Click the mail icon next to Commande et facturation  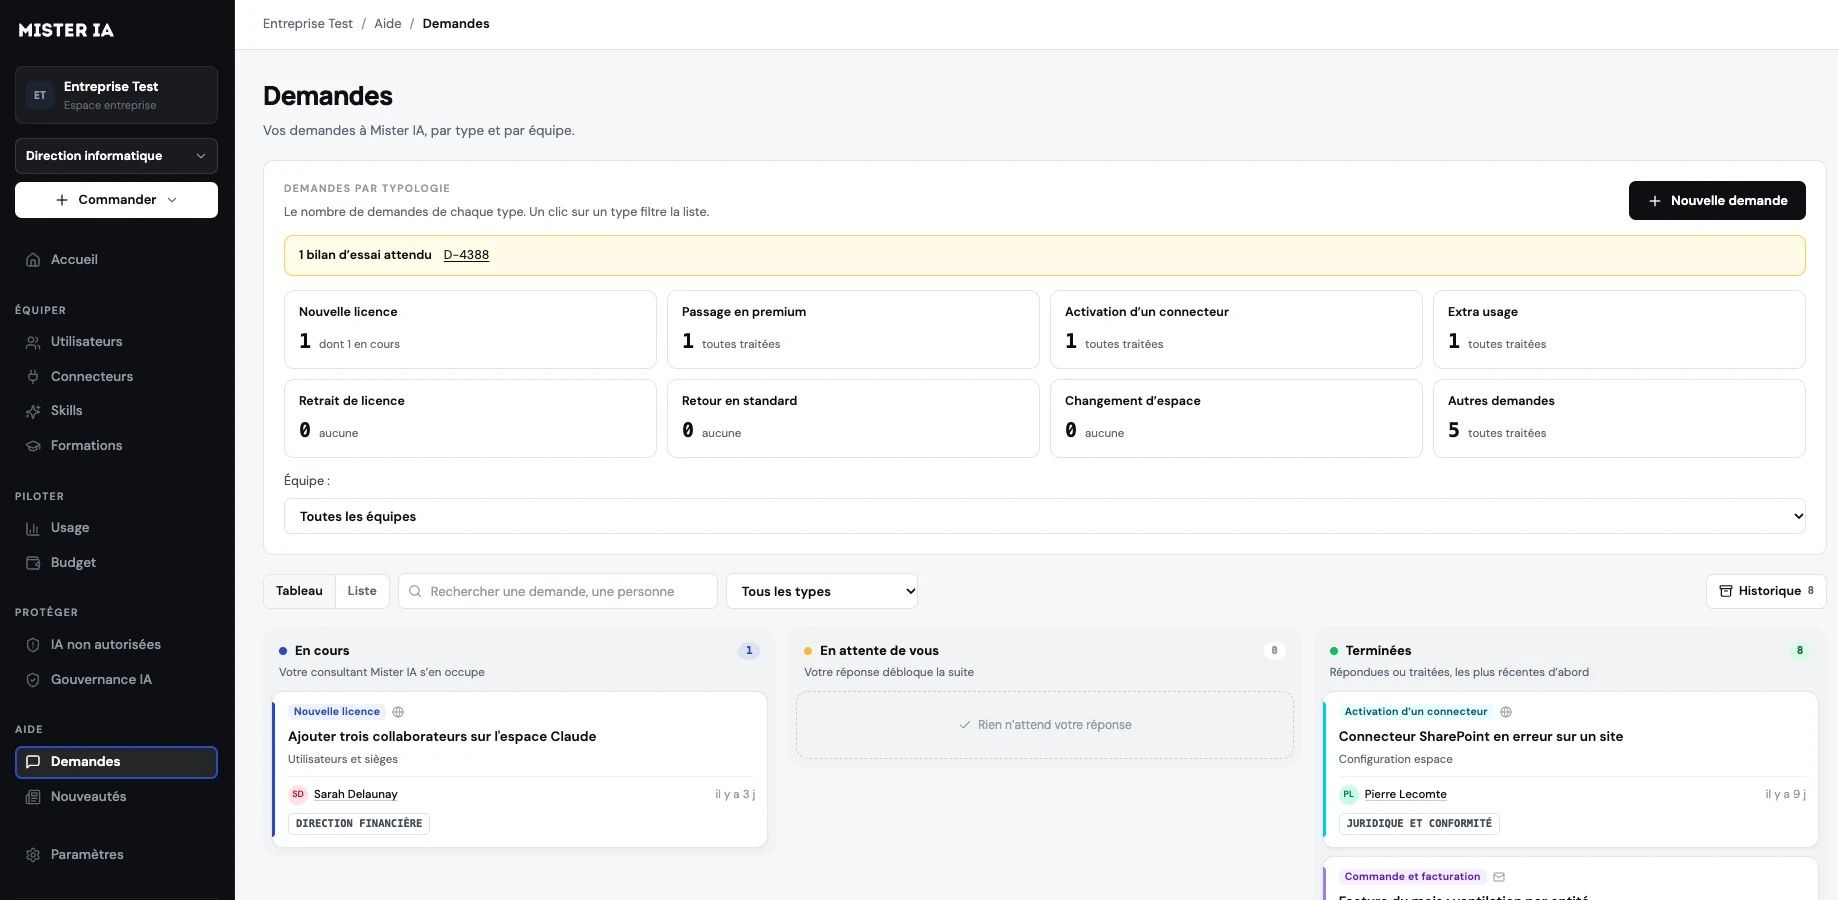click(x=1499, y=877)
